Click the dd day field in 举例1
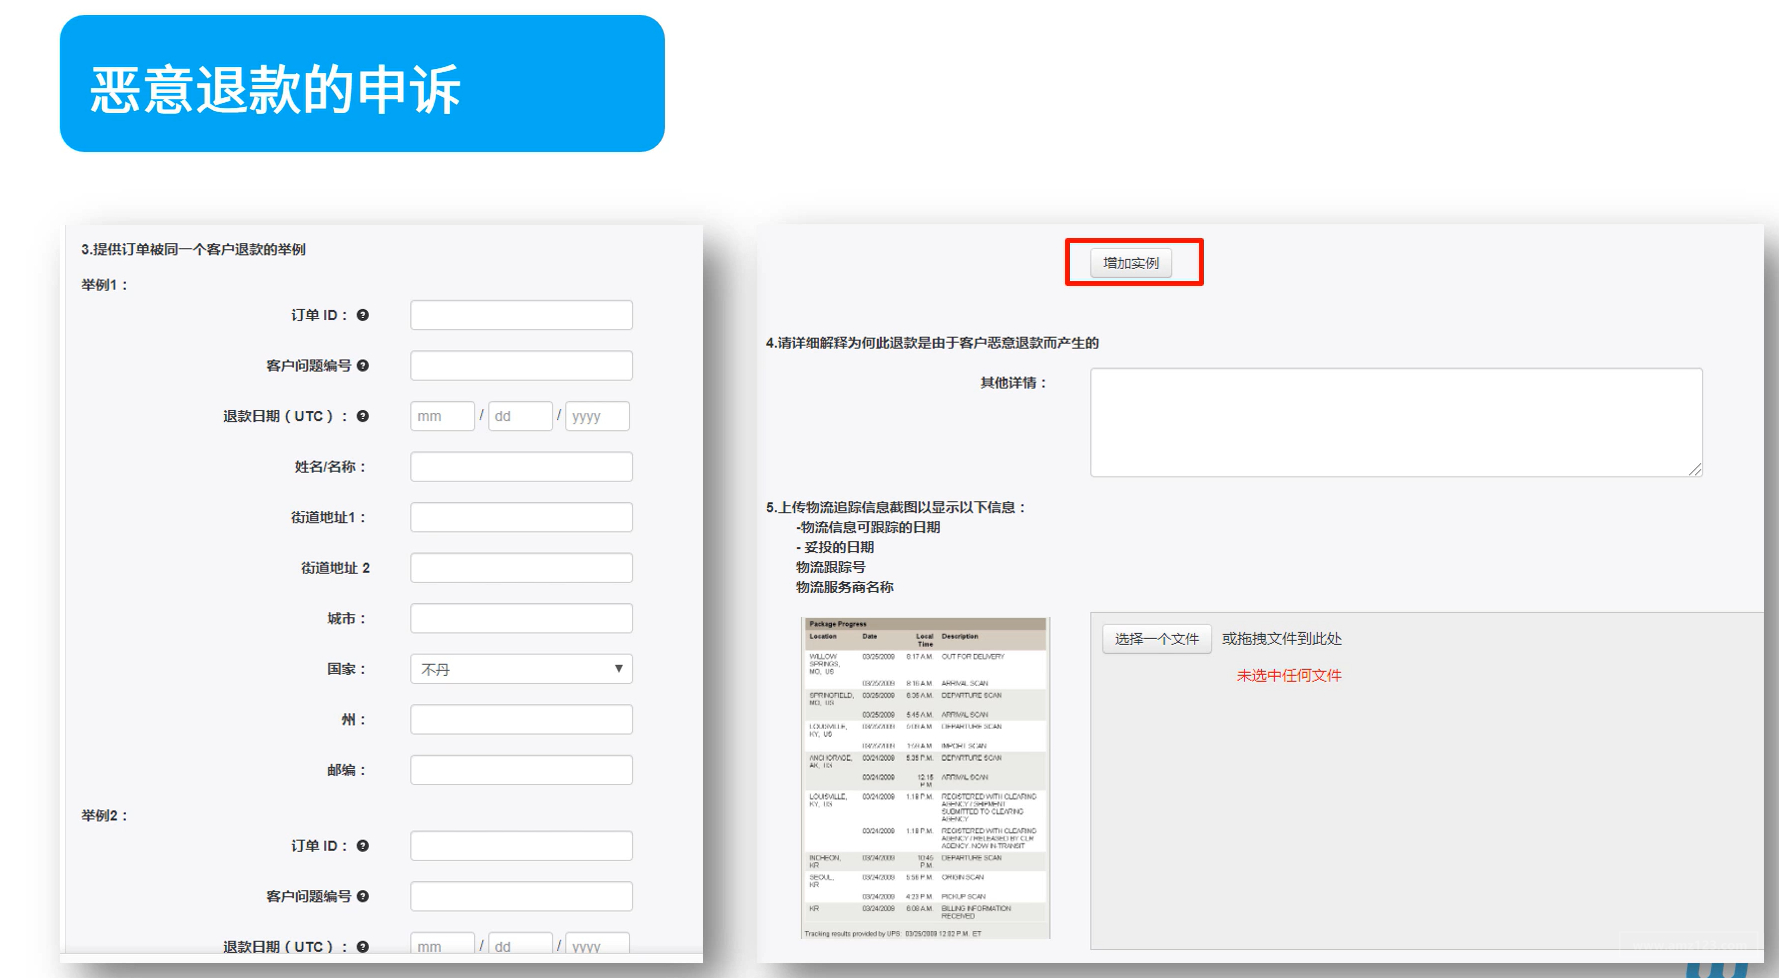Image resolution: width=1779 pixels, height=978 pixels. tap(520, 416)
